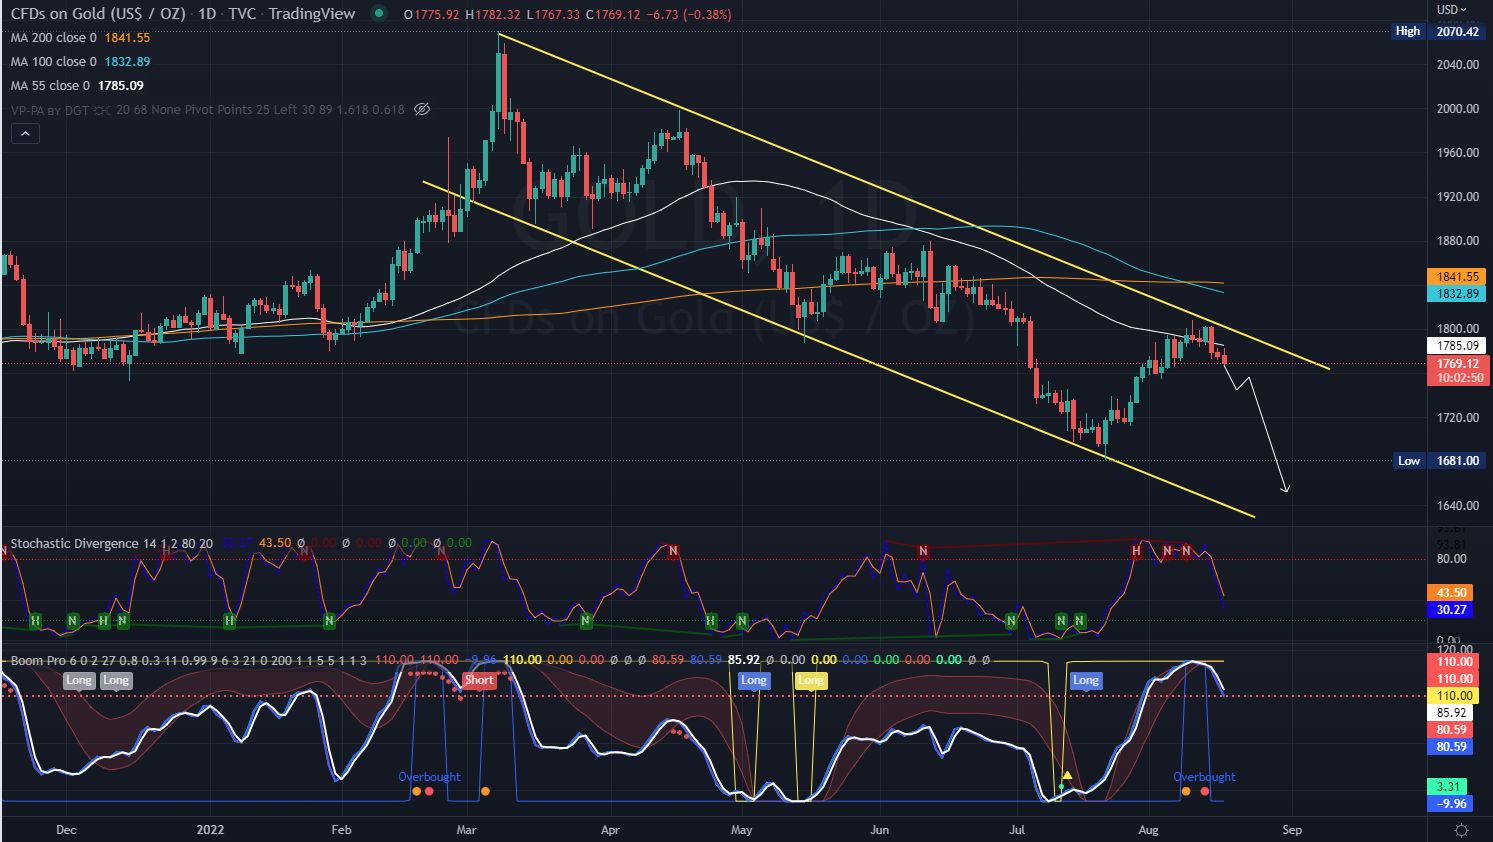Image resolution: width=1493 pixels, height=842 pixels.
Task: Click the teal 1832.89 price-axis tag
Action: click(1458, 294)
